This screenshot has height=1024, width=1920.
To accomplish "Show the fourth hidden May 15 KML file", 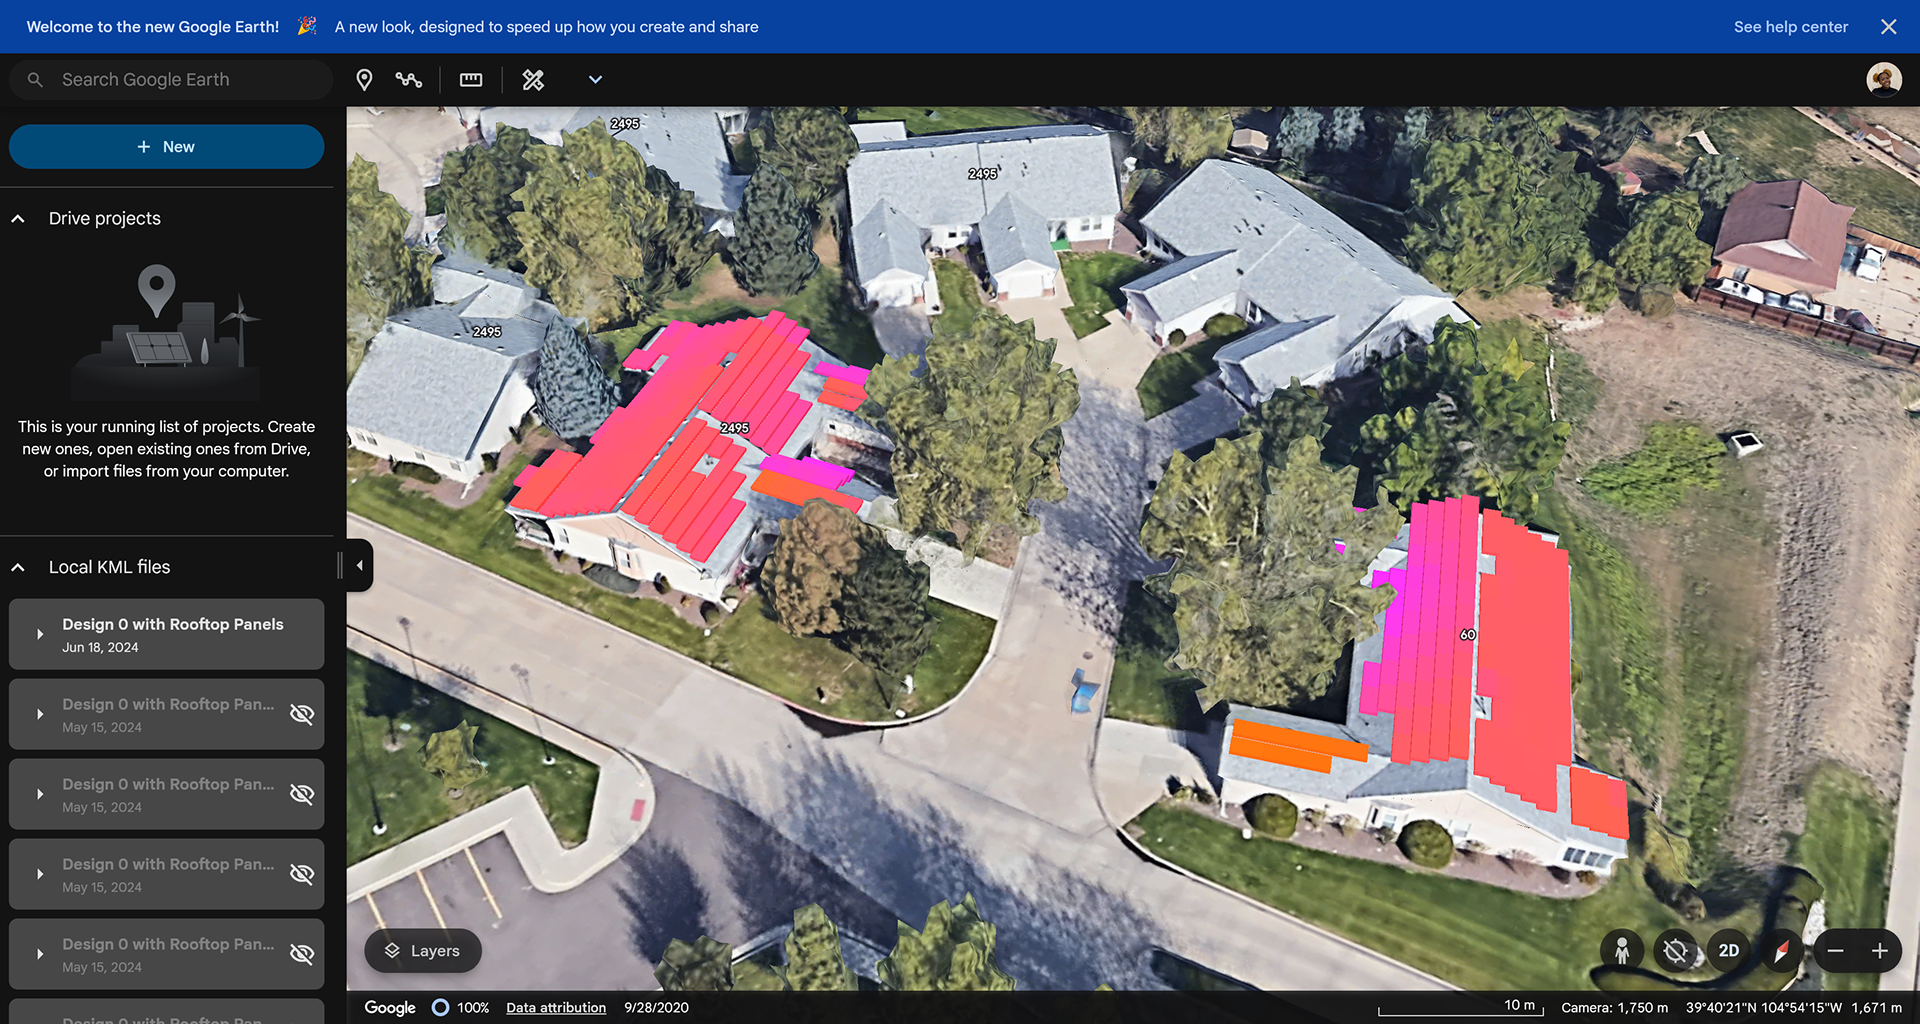I will (302, 954).
